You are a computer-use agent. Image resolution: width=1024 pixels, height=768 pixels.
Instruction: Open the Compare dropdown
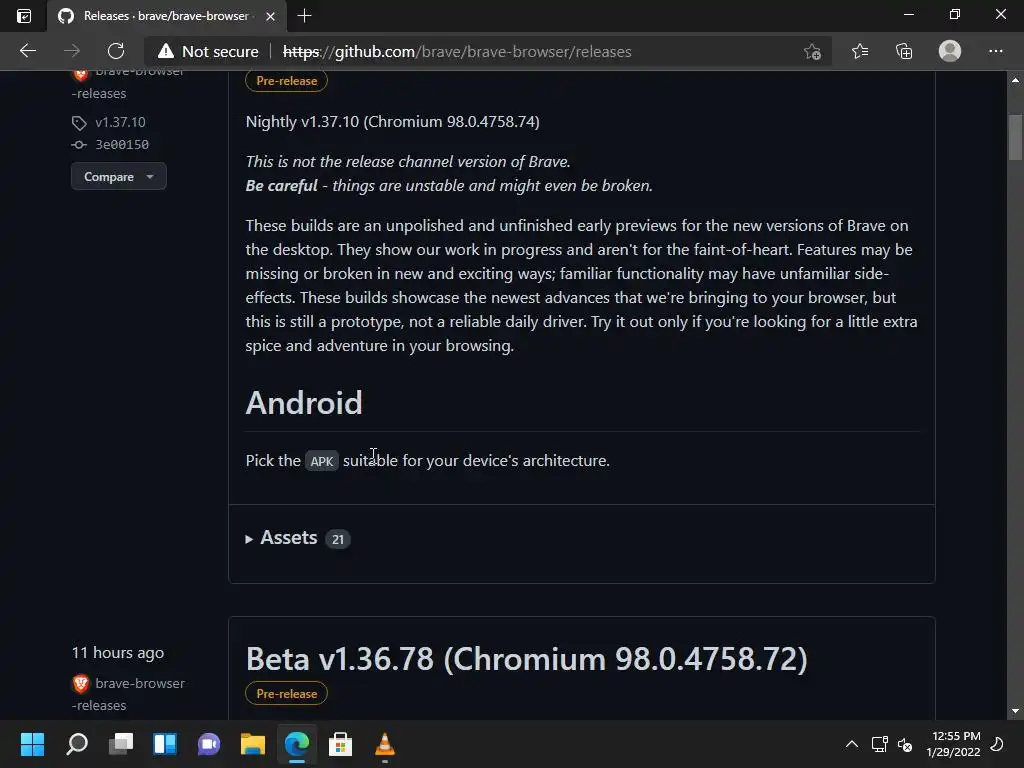pos(119,176)
